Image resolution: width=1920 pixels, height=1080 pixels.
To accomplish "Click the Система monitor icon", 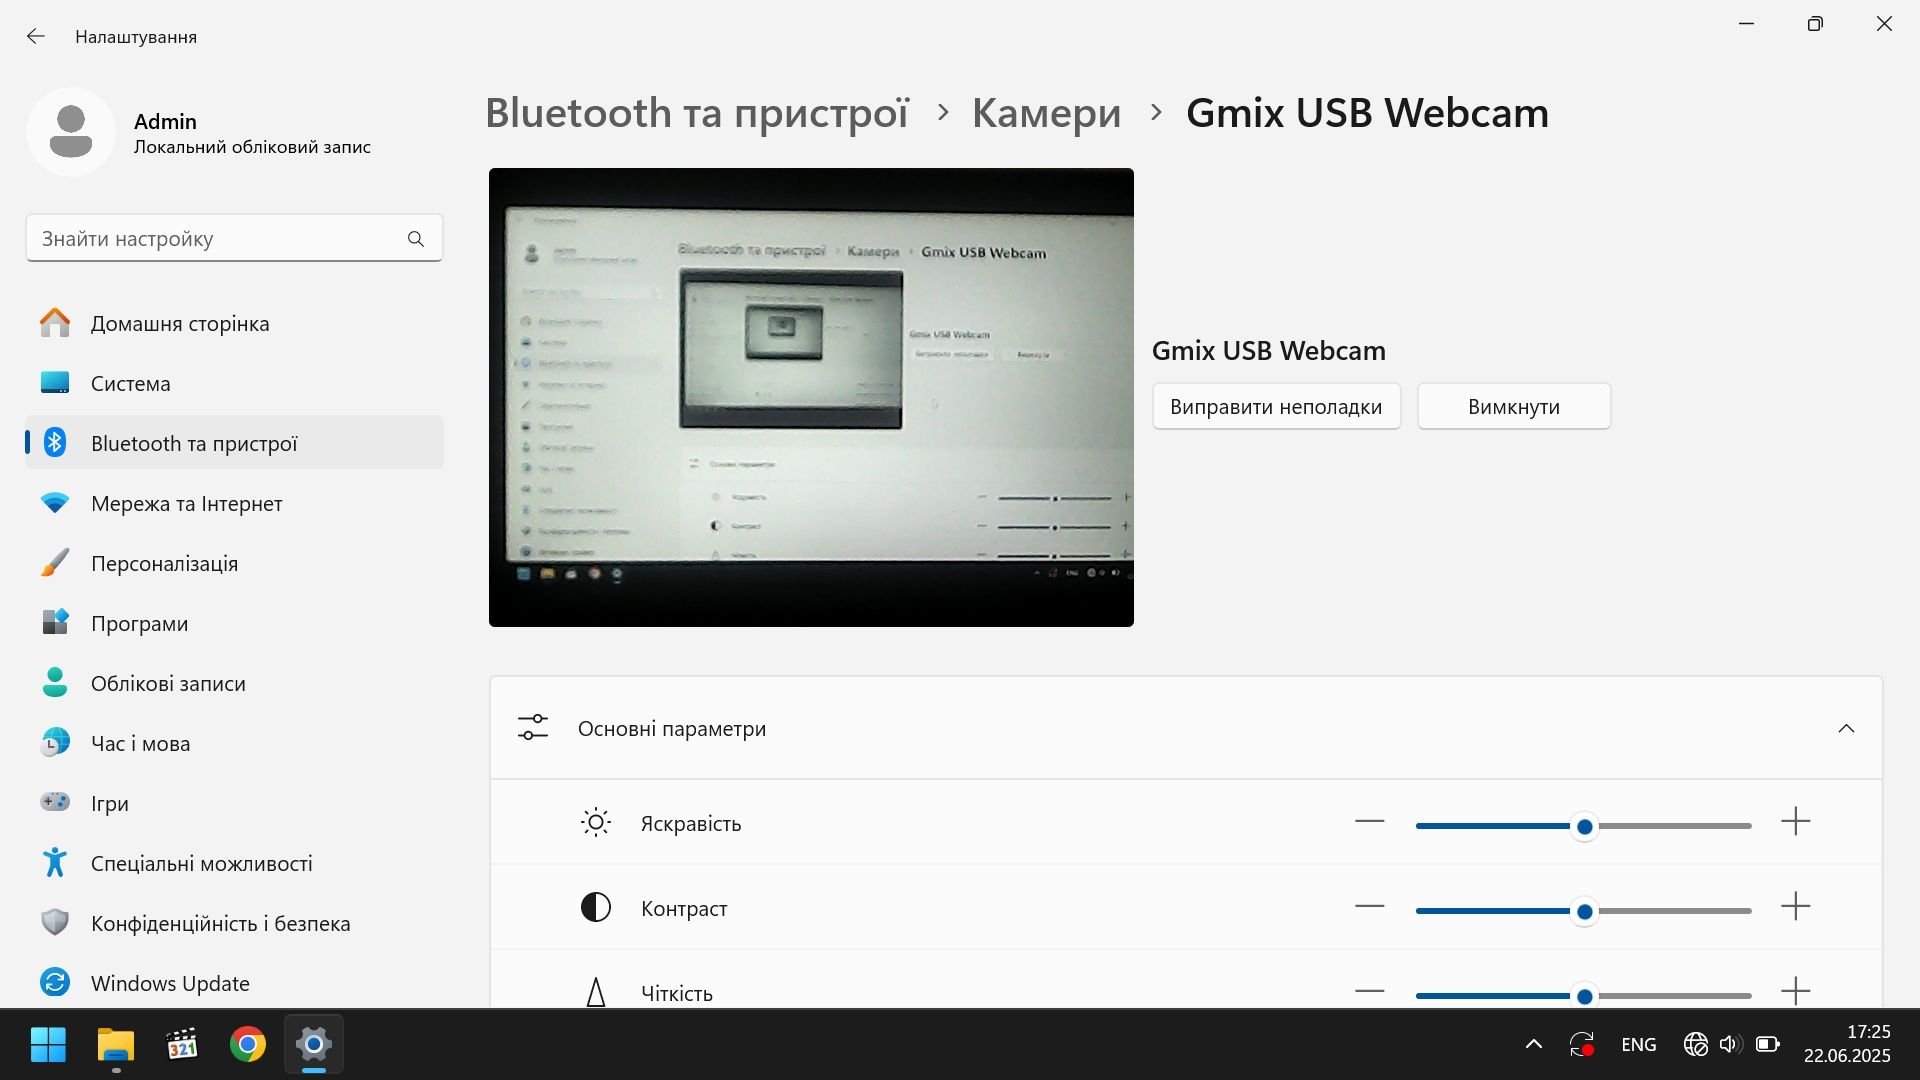I will click(x=55, y=383).
